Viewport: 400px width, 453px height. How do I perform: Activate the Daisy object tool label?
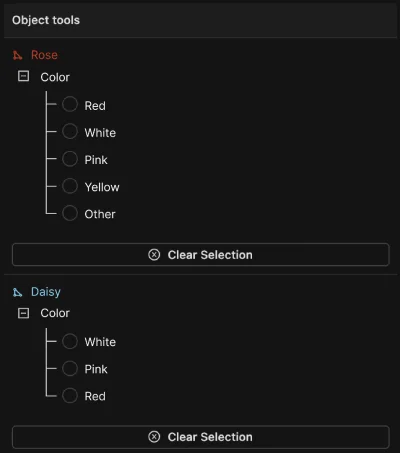(x=46, y=292)
